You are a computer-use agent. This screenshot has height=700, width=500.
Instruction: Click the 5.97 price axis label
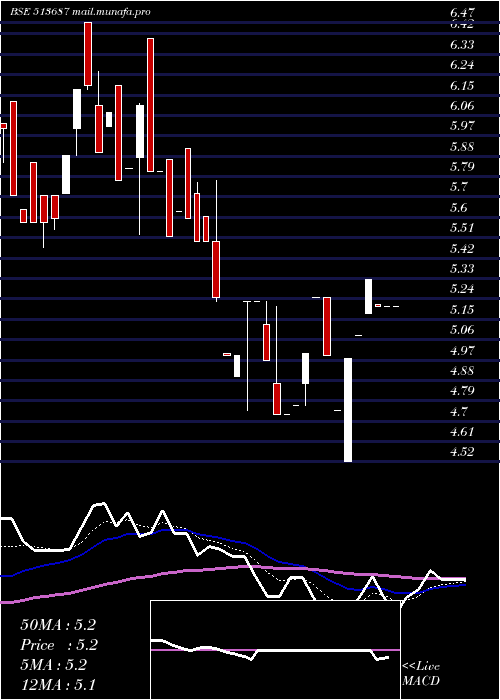coord(462,126)
